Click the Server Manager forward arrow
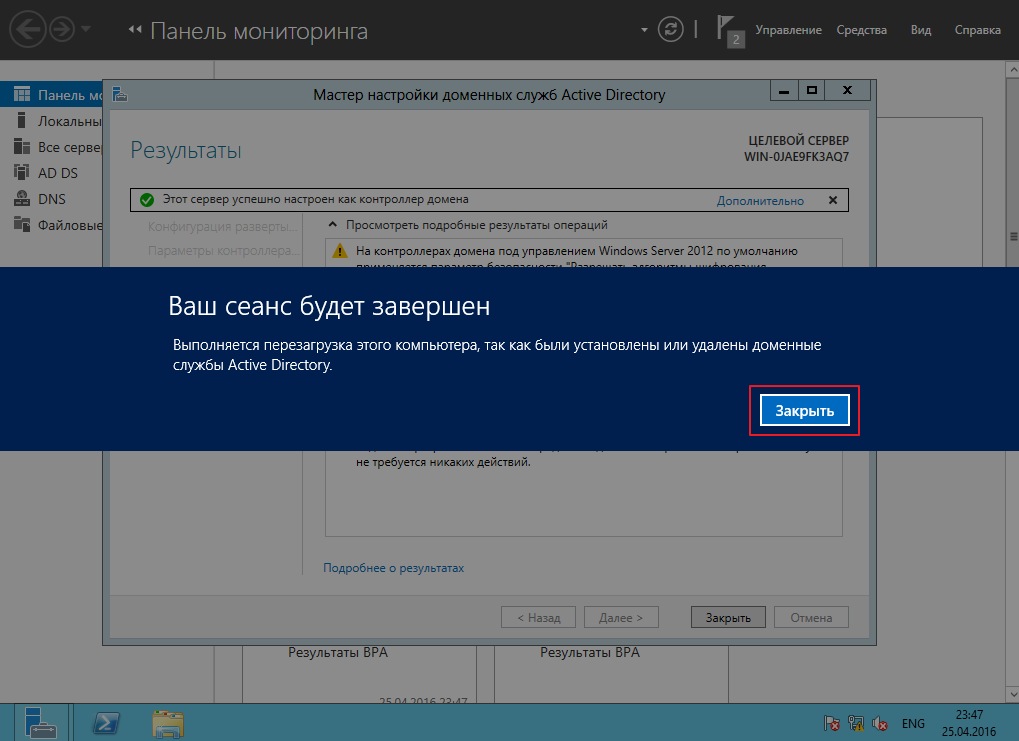This screenshot has width=1019, height=741. (x=63, y=30)
